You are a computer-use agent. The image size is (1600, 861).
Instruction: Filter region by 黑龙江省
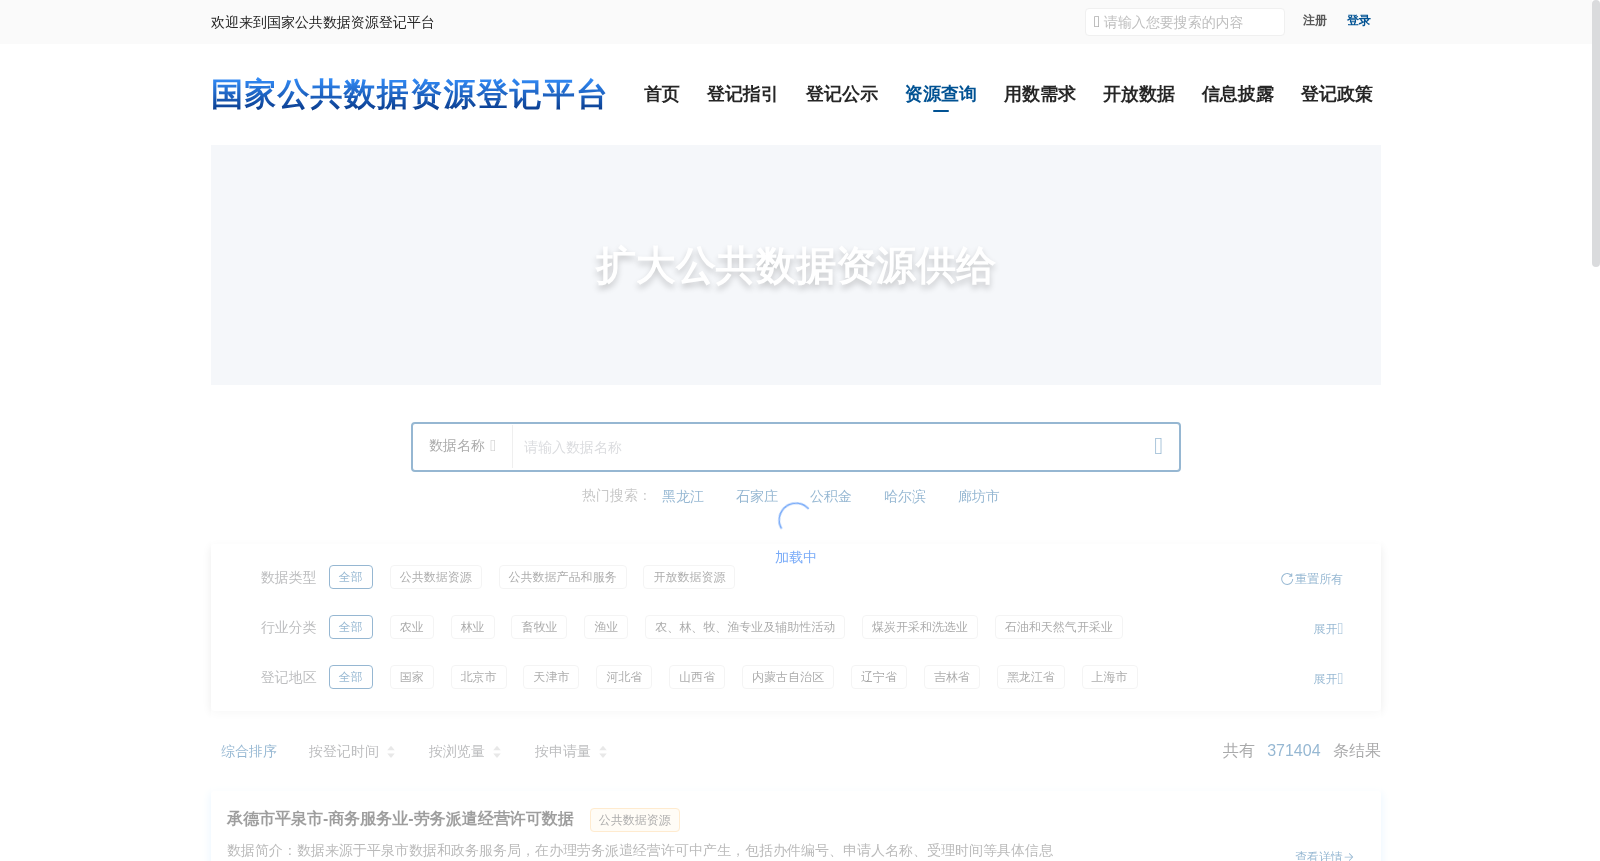click(x=1031, y=677)
